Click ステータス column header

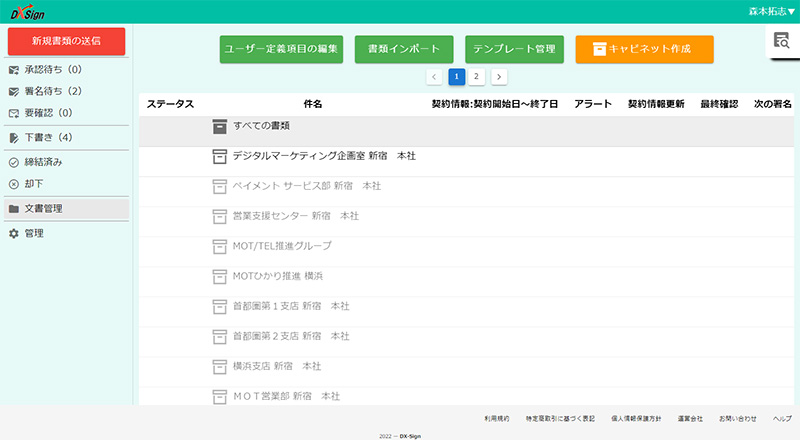click(x=170, y=104)
